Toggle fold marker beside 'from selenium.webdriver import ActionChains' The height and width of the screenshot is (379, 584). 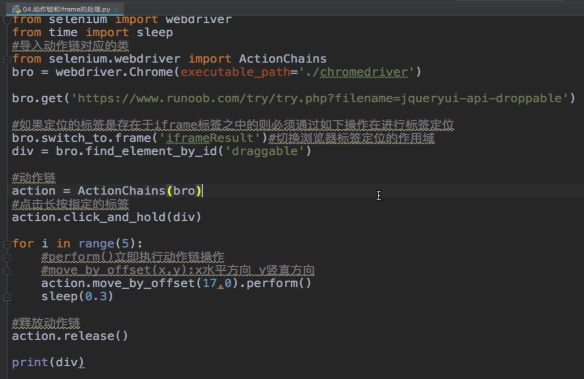pyautogui.click(x=6, y=59)
